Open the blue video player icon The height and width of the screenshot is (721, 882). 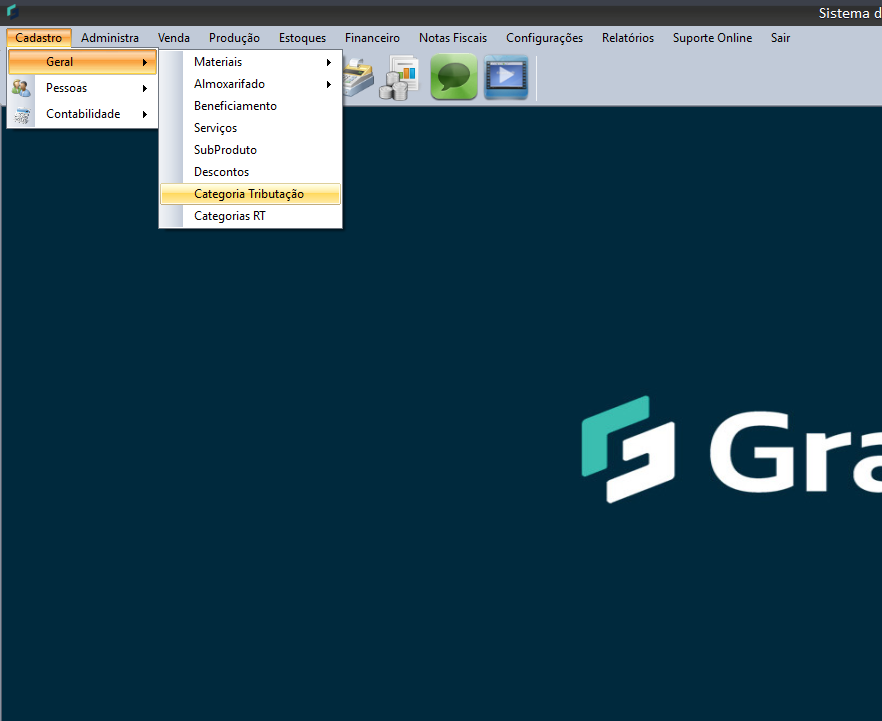(506, 78)
